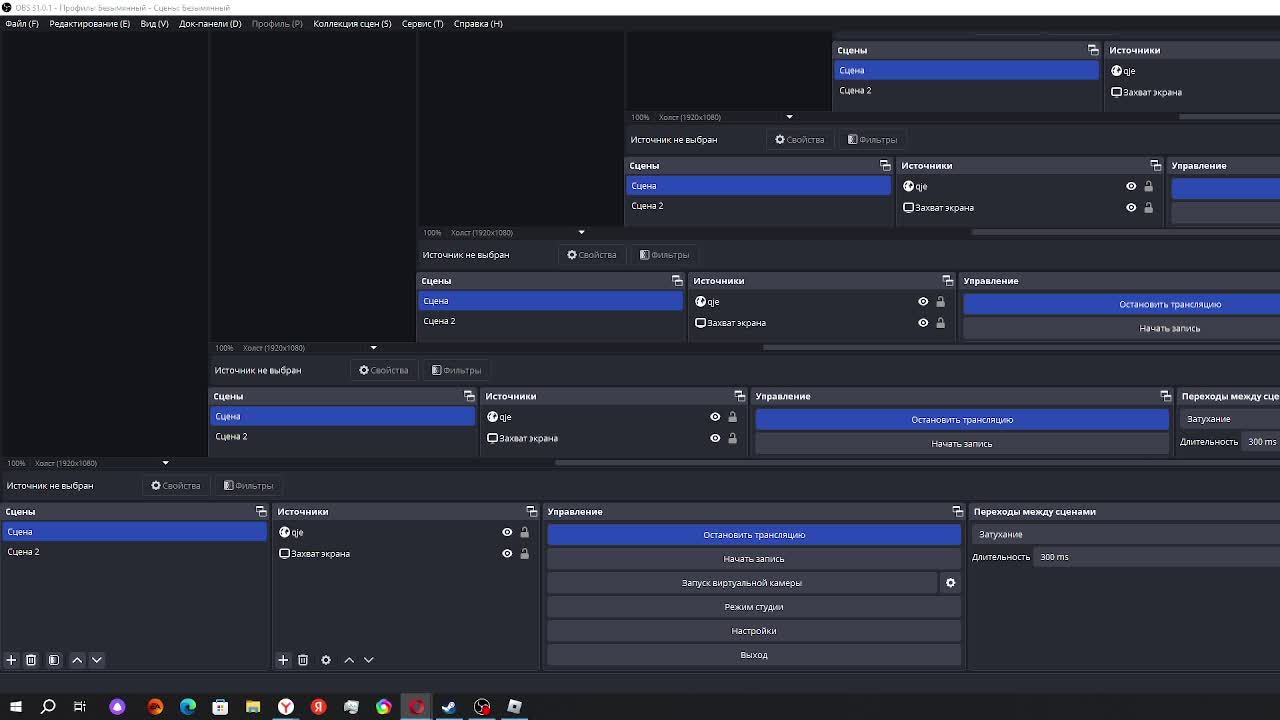Toggle visibility eye of Захват экрана in main Sources dock
Screen dimensions: 1280x720
tap(507, 553)
